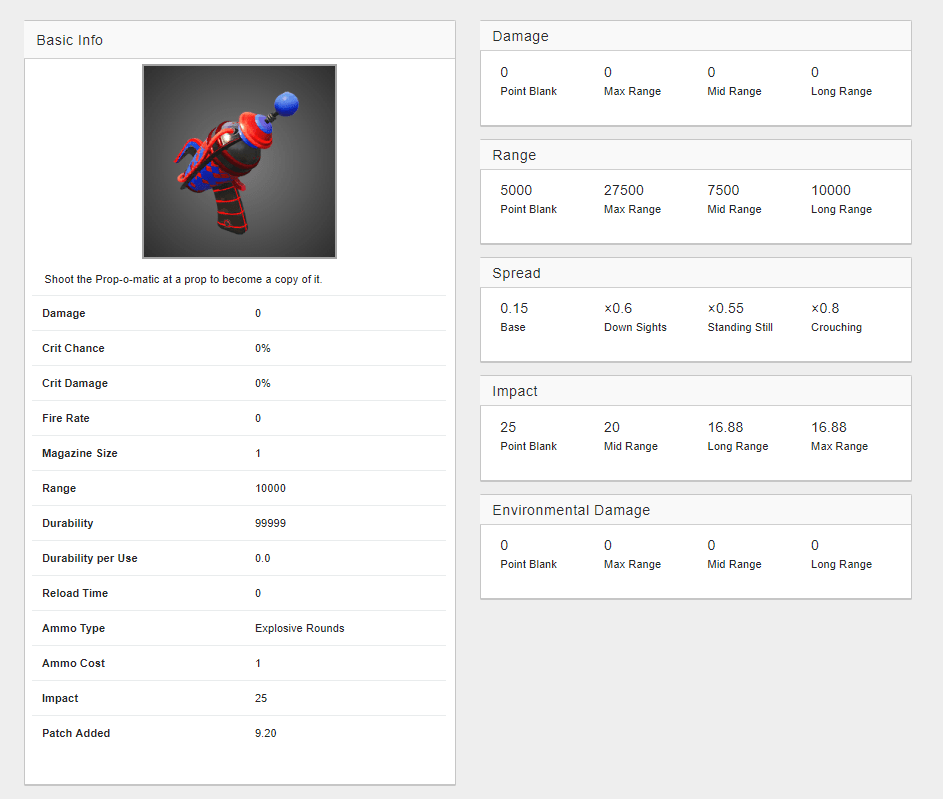943x799 pixels.
Task: Select the Basic Info panel header
Action: 239,40
